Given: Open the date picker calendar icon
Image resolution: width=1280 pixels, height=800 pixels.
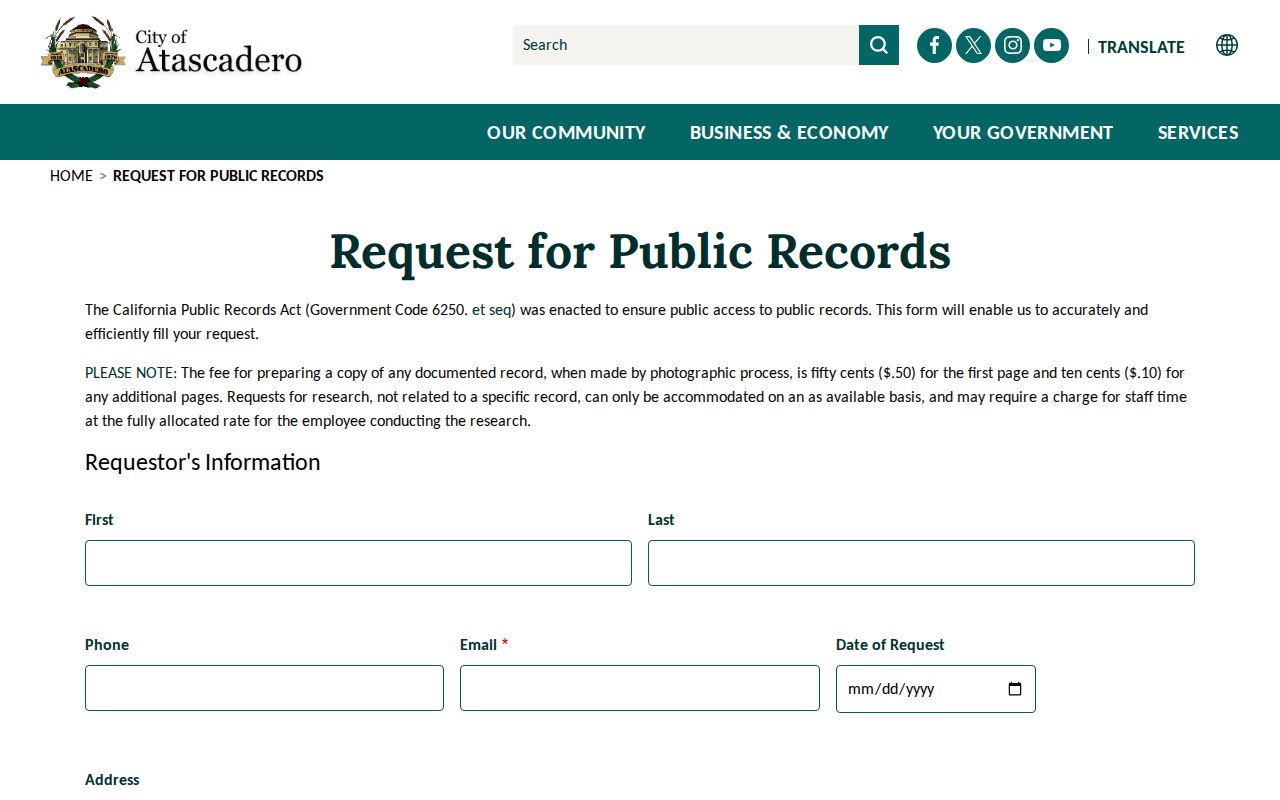Looking at the screenshot, I should point(1015,689).
